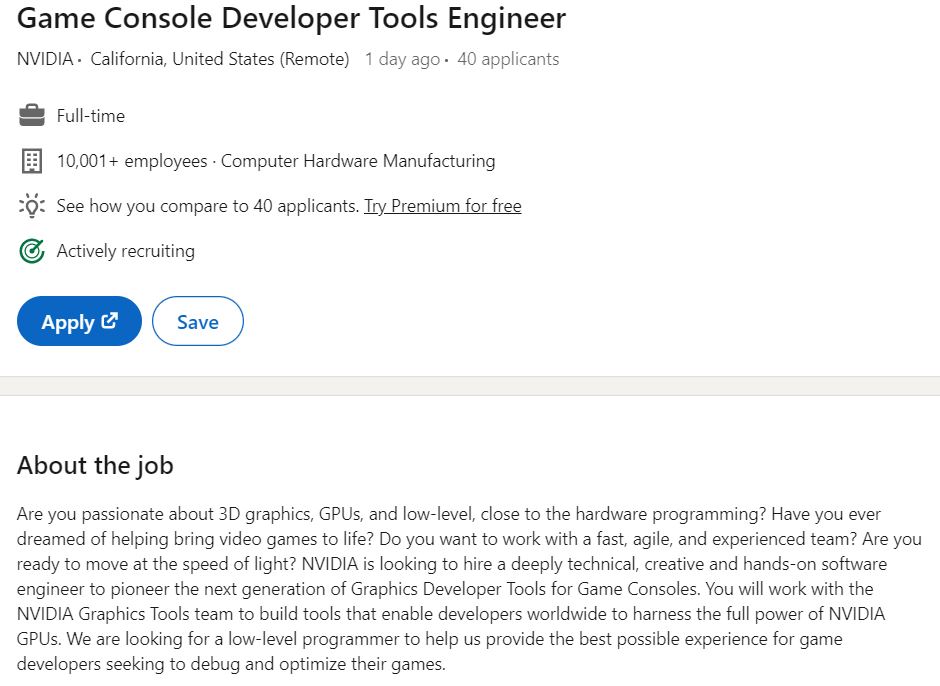Click the Full-time employment type label

tap(91, 116)
